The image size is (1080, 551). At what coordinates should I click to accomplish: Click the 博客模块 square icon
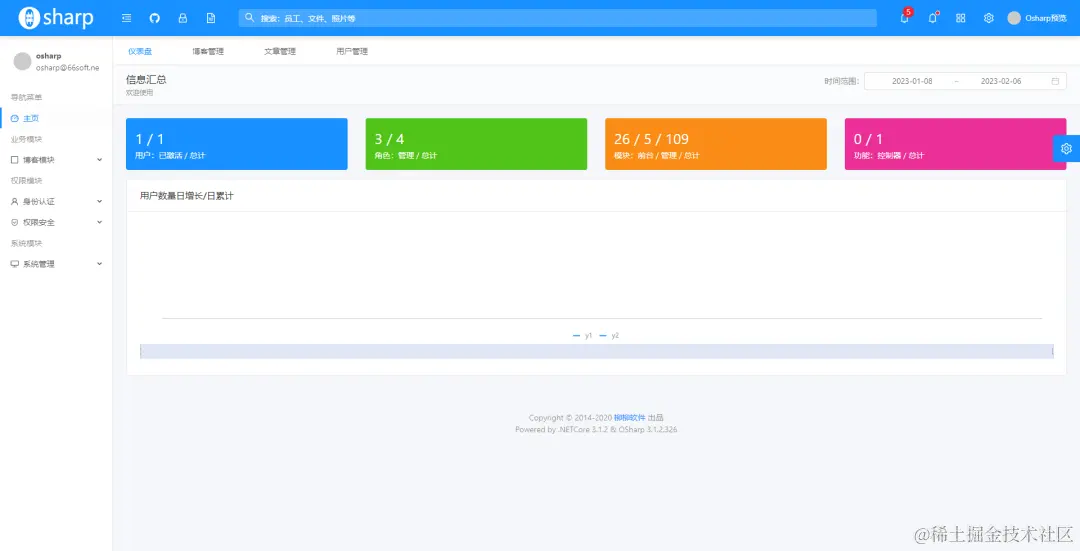14,160
